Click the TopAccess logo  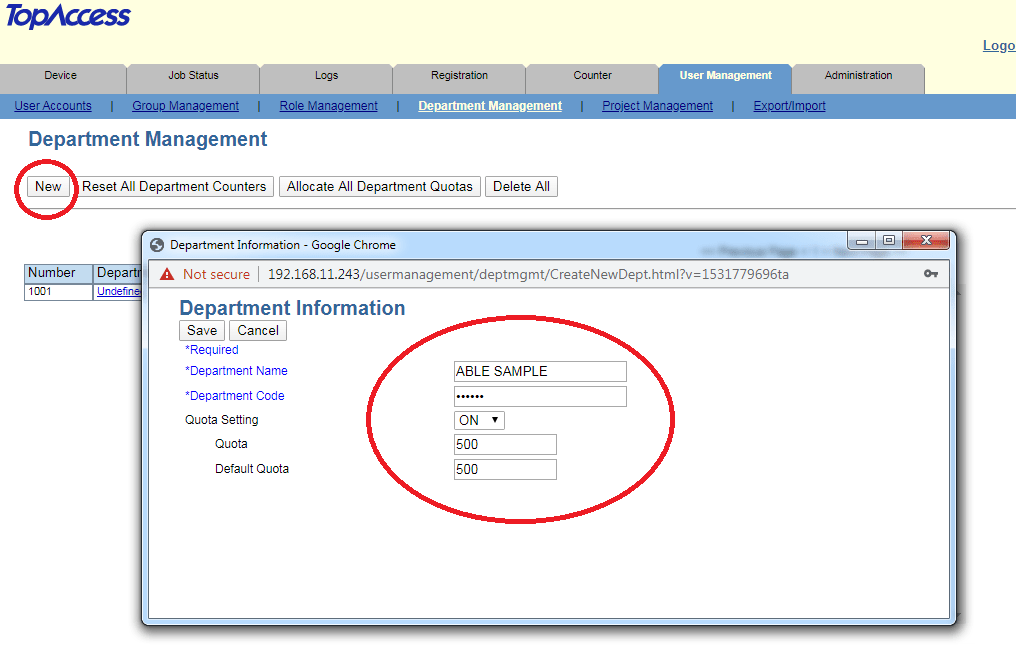pos(66,17)
